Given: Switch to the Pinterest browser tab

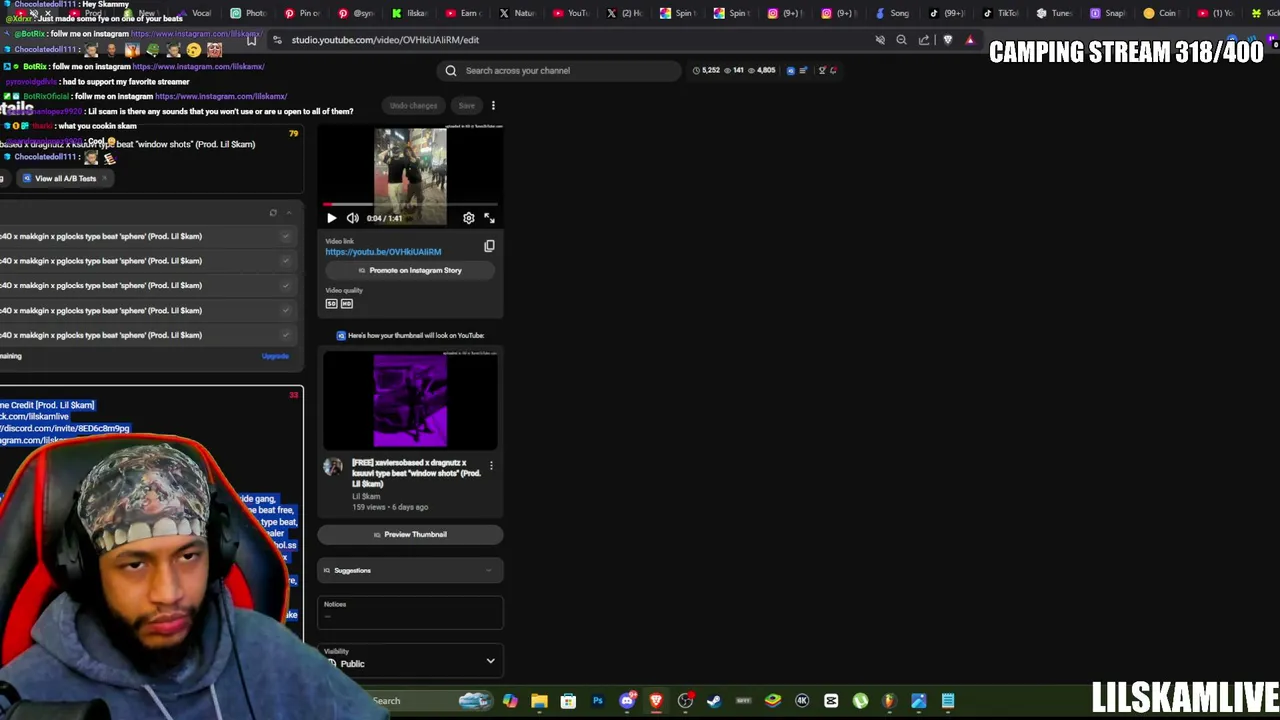Looking at the screenshot, I should tap(304, 13).
